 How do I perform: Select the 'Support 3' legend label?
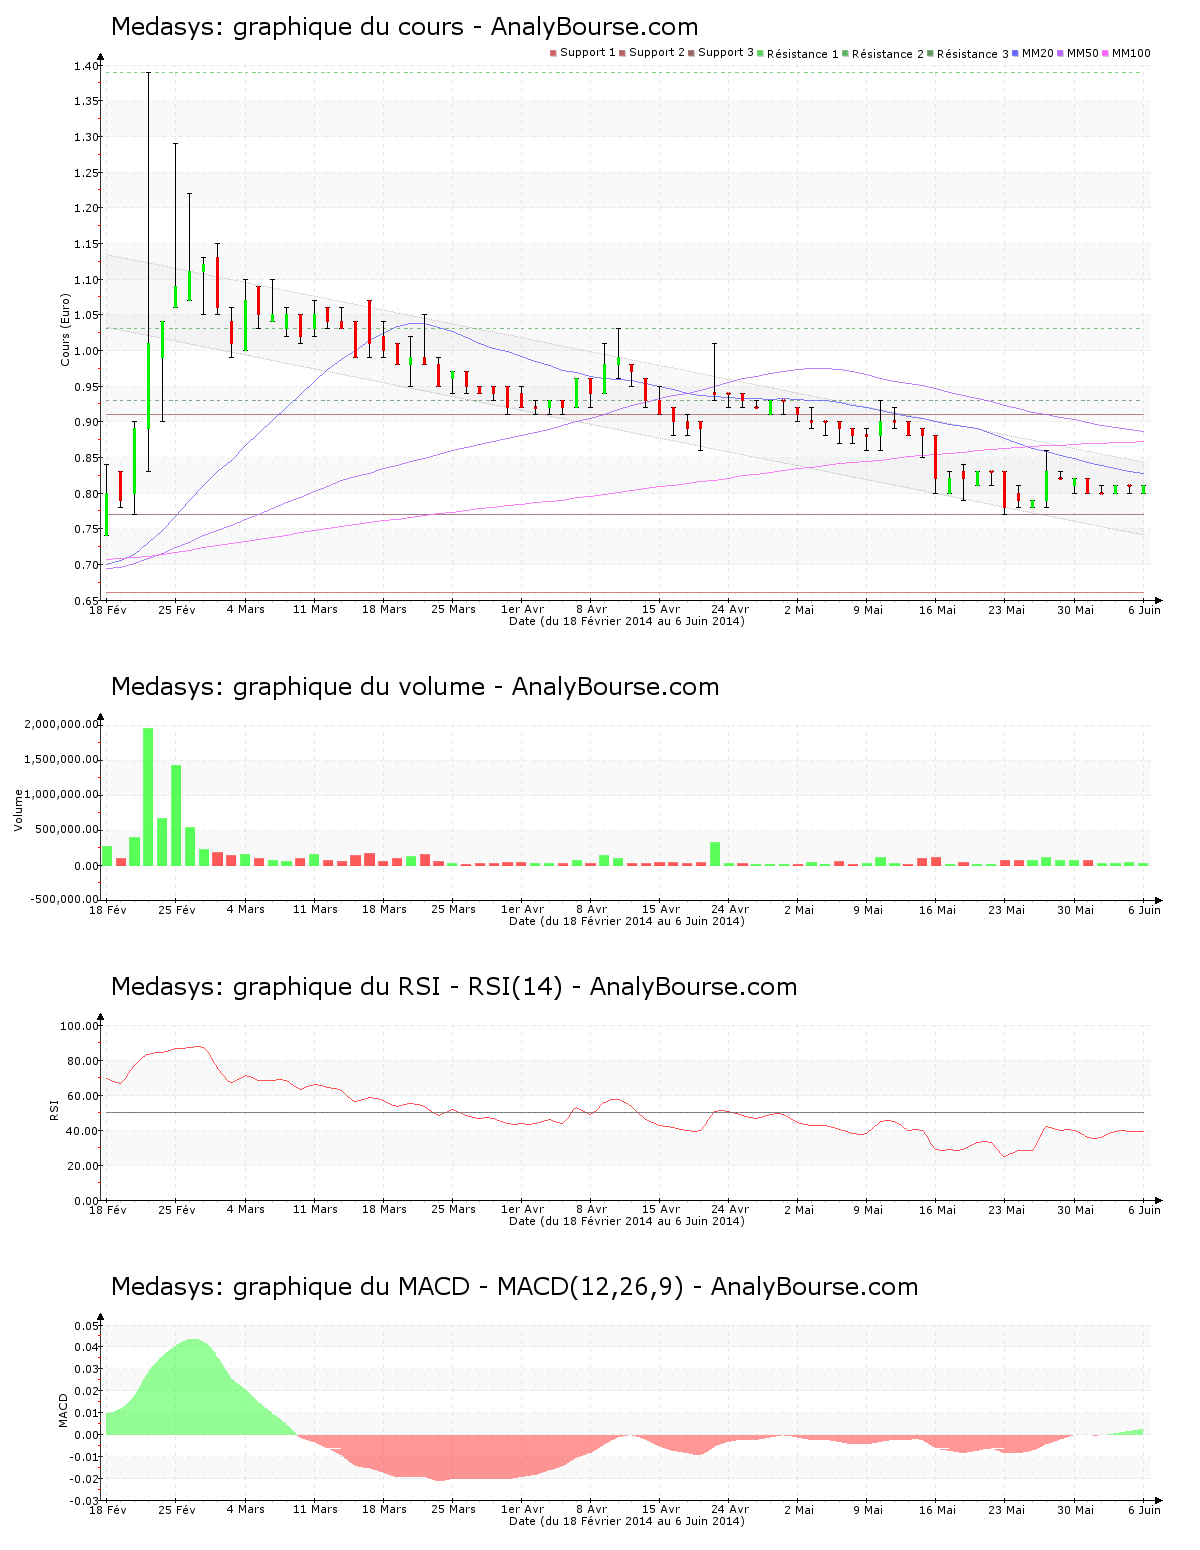726,53
